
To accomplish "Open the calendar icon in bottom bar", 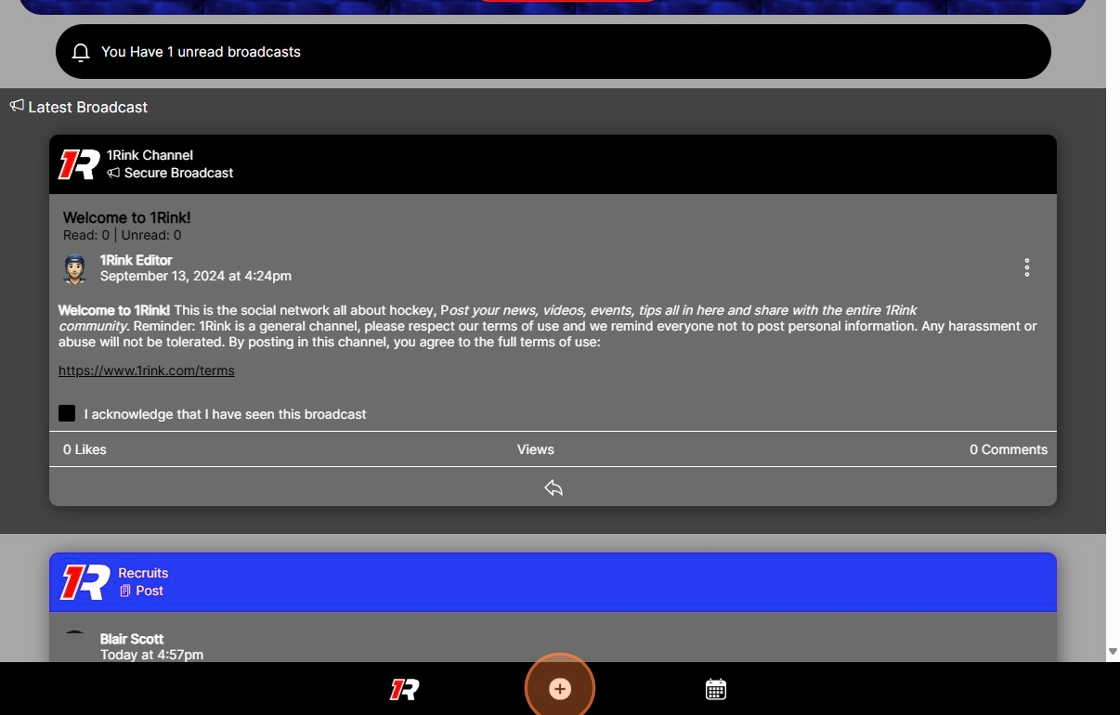I will click(x=716, y=689).
